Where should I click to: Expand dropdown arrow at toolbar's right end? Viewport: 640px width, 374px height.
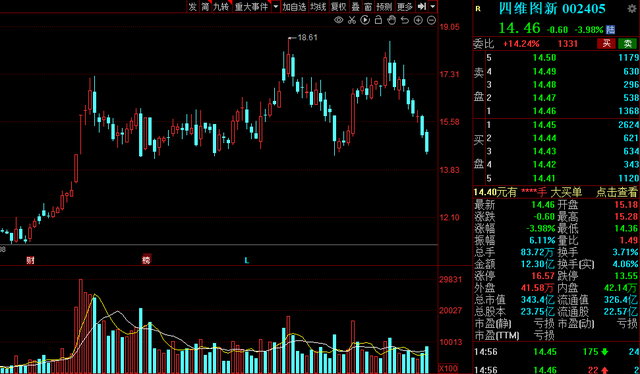coord(433,7)
